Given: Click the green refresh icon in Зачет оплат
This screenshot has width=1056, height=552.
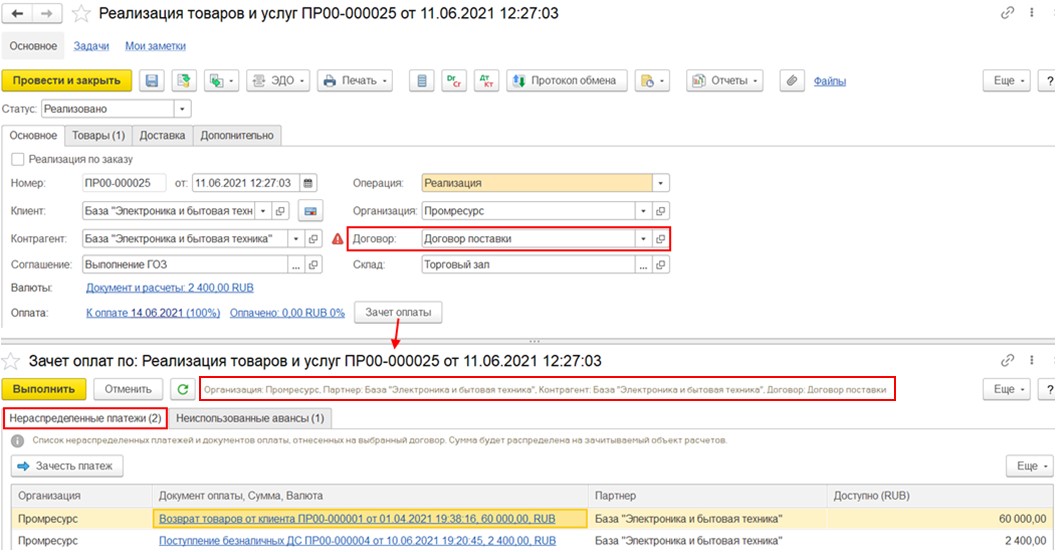Looking at the screenshot, I should 182,389.
